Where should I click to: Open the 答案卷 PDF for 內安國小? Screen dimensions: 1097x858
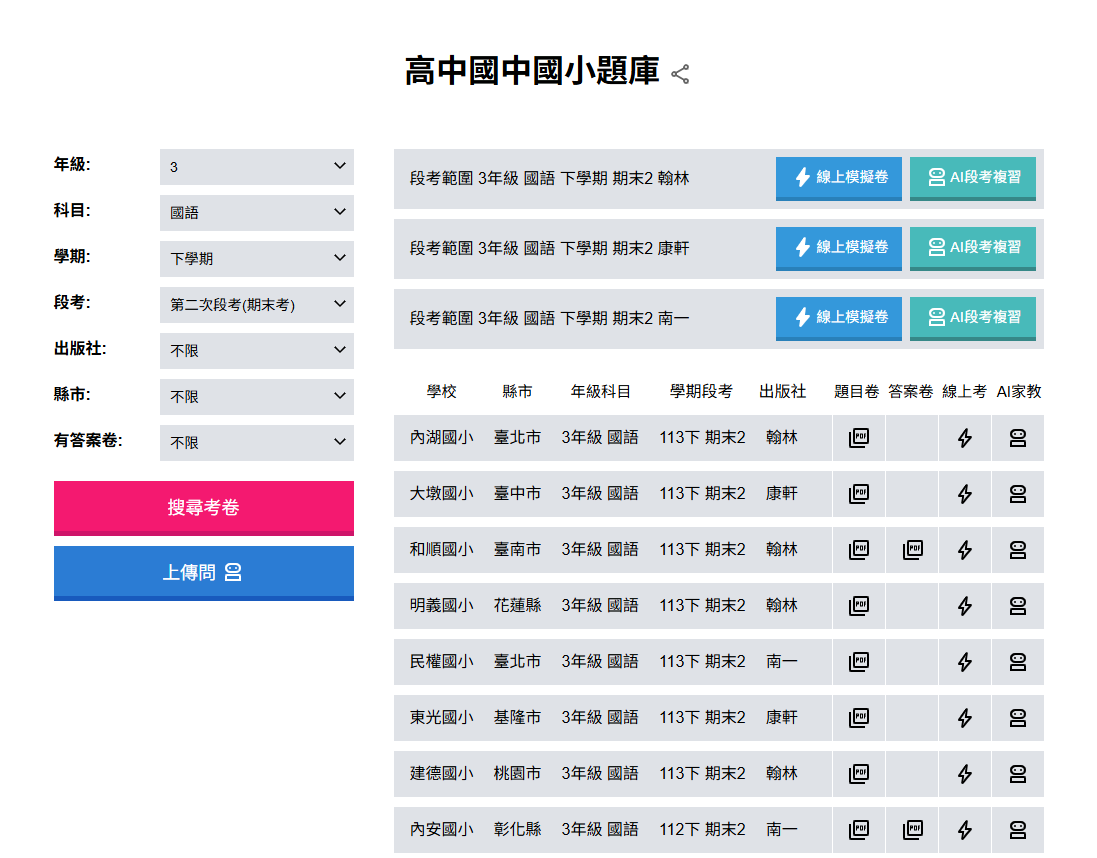(911, 829)
